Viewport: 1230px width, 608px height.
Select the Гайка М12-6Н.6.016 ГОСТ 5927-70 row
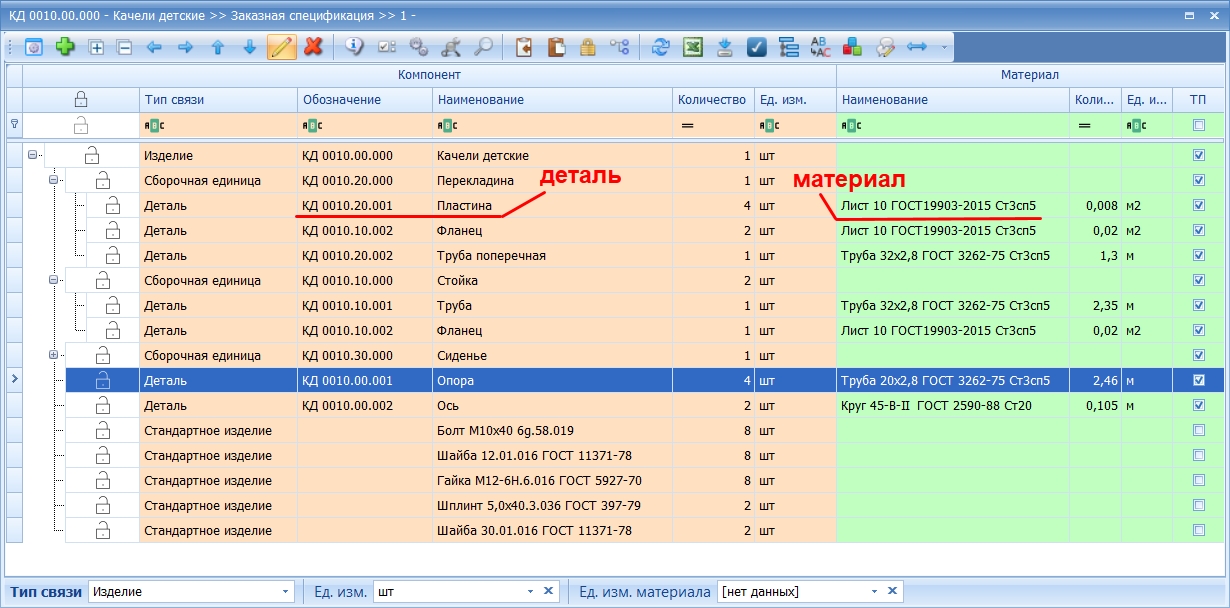click(x=614, y=480)
